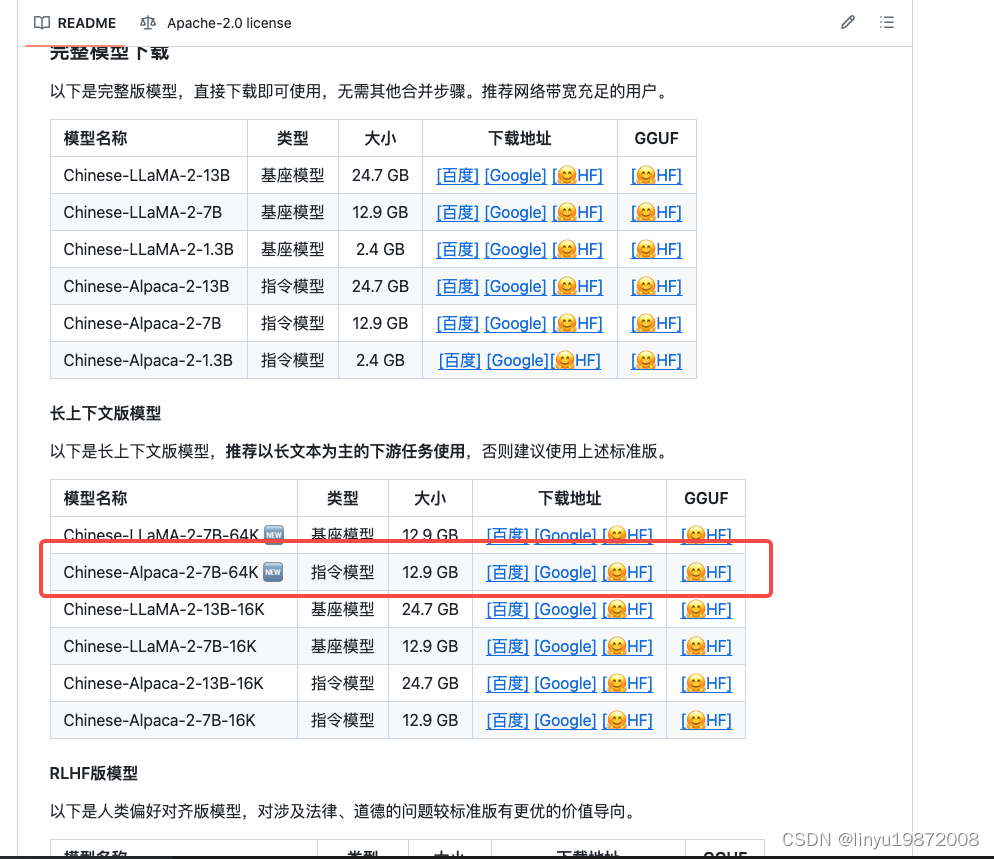Screen dimensions: 994x859
Task: Click the scales icon for the license
Action: [149, 22]
